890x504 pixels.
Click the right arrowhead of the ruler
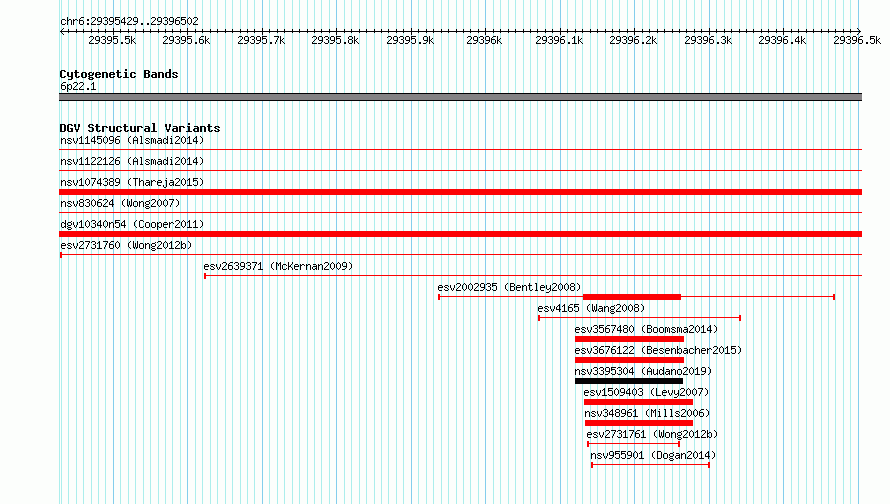tap(859, 31)
